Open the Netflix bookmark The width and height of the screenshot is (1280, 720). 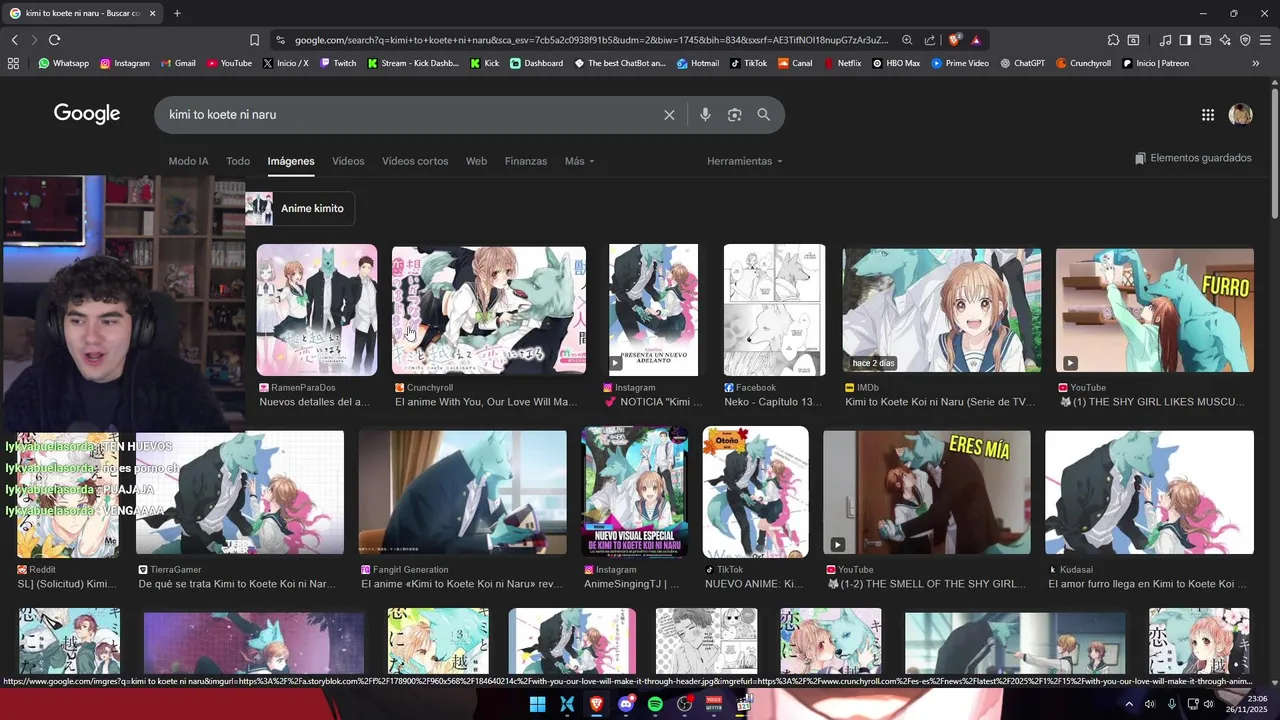coord(842,63)
